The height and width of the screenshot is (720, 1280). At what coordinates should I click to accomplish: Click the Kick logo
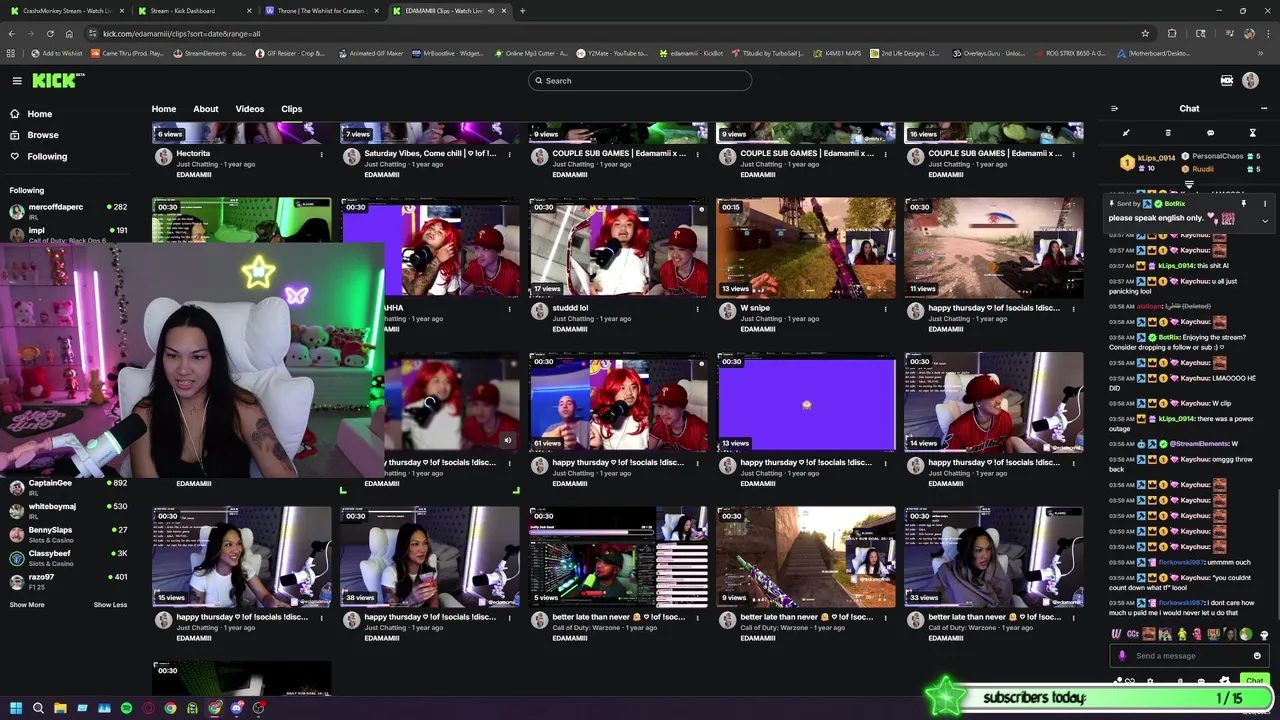coord(57,81)
